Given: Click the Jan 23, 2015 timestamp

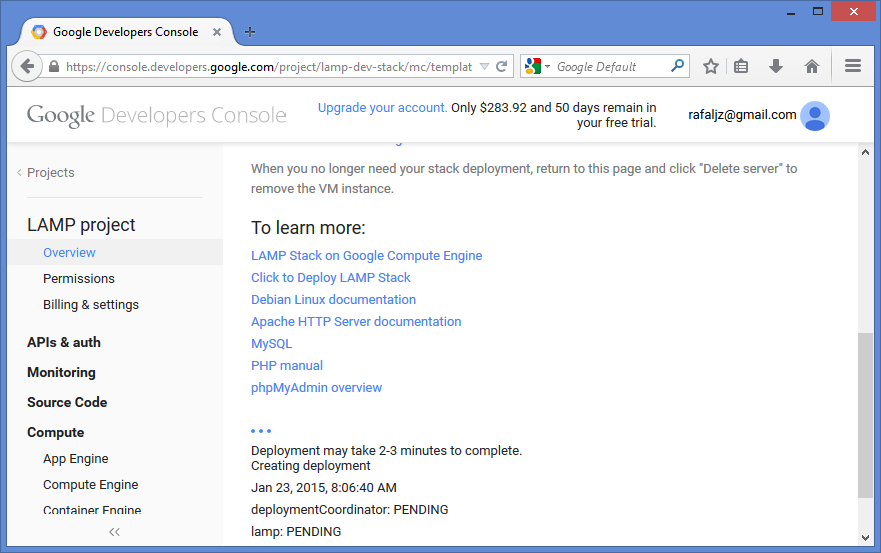Looking at the screenshot, I should tap(324, 488).
